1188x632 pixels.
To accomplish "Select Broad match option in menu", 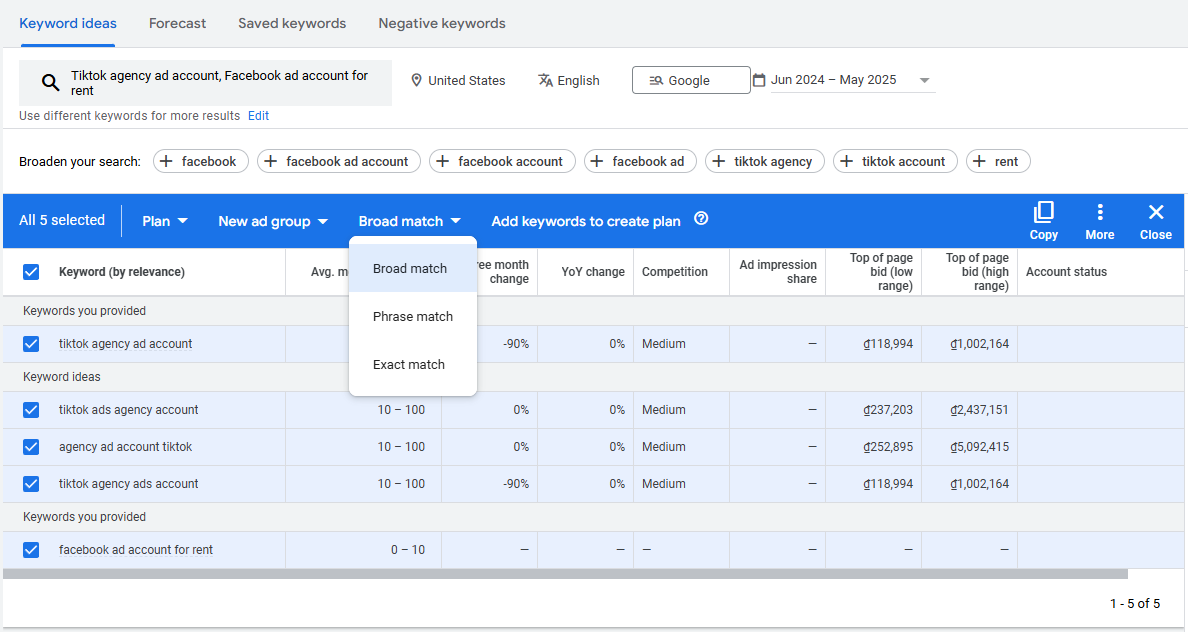I will [413, 268].
